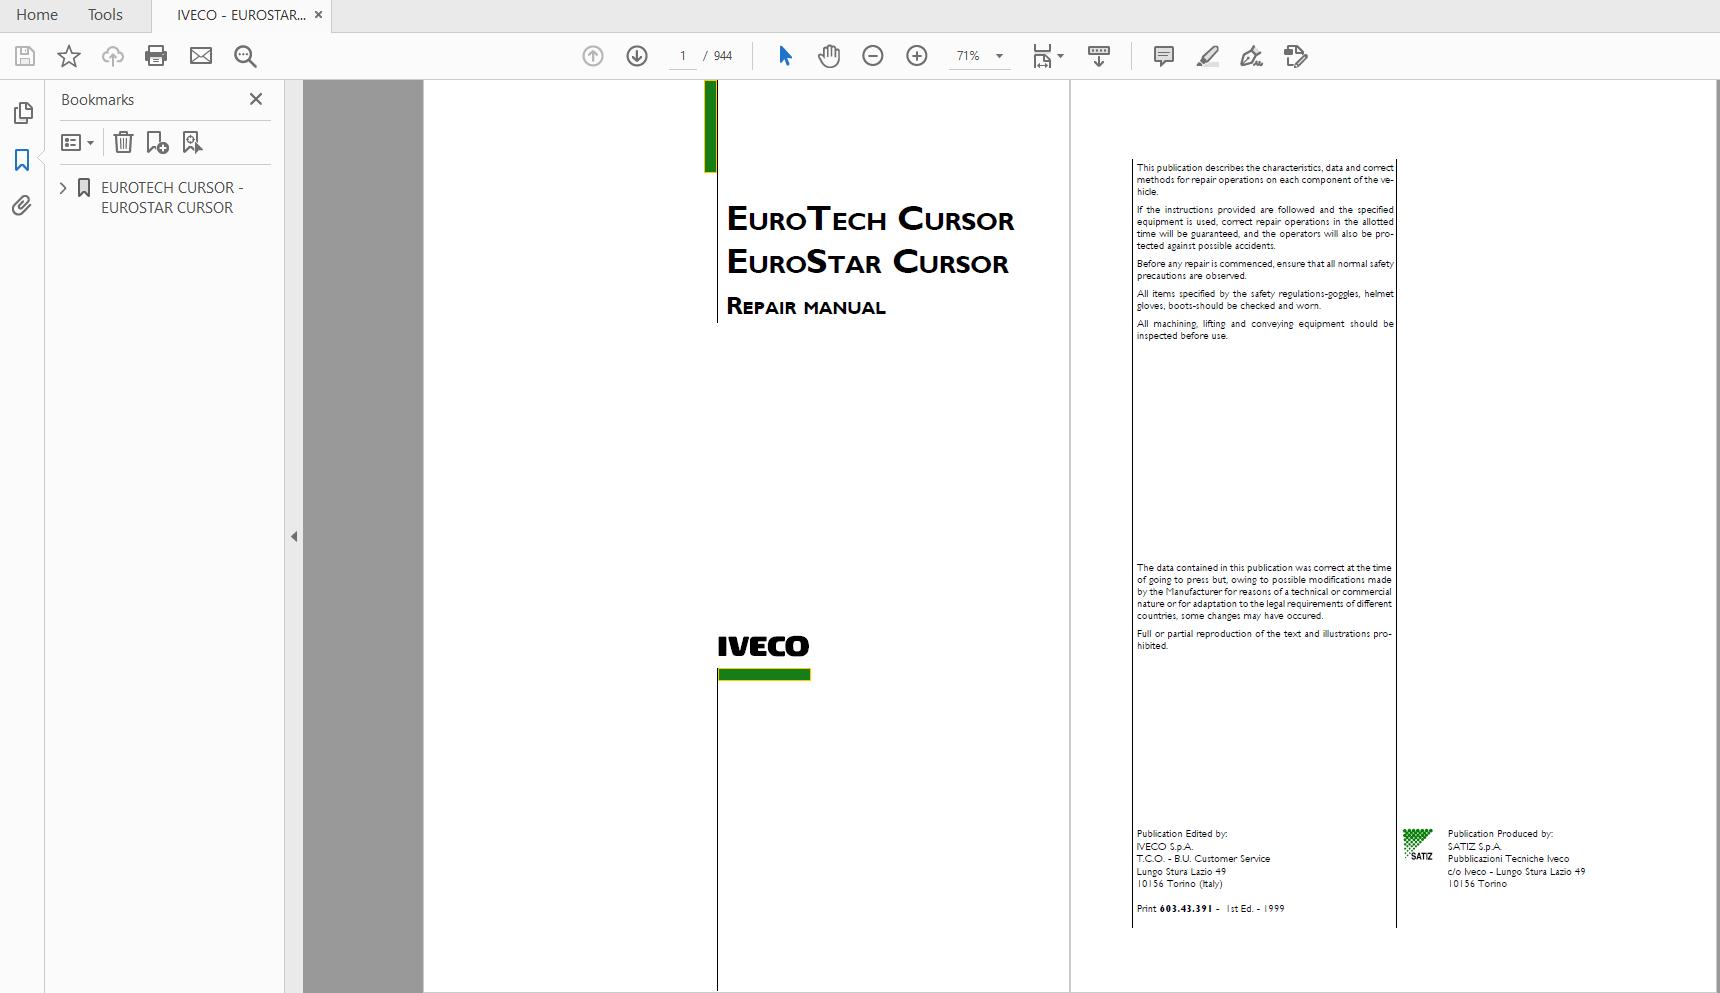
Task: Switch to the Home tab
Action: pyautogui.click(x=36, y=14)
